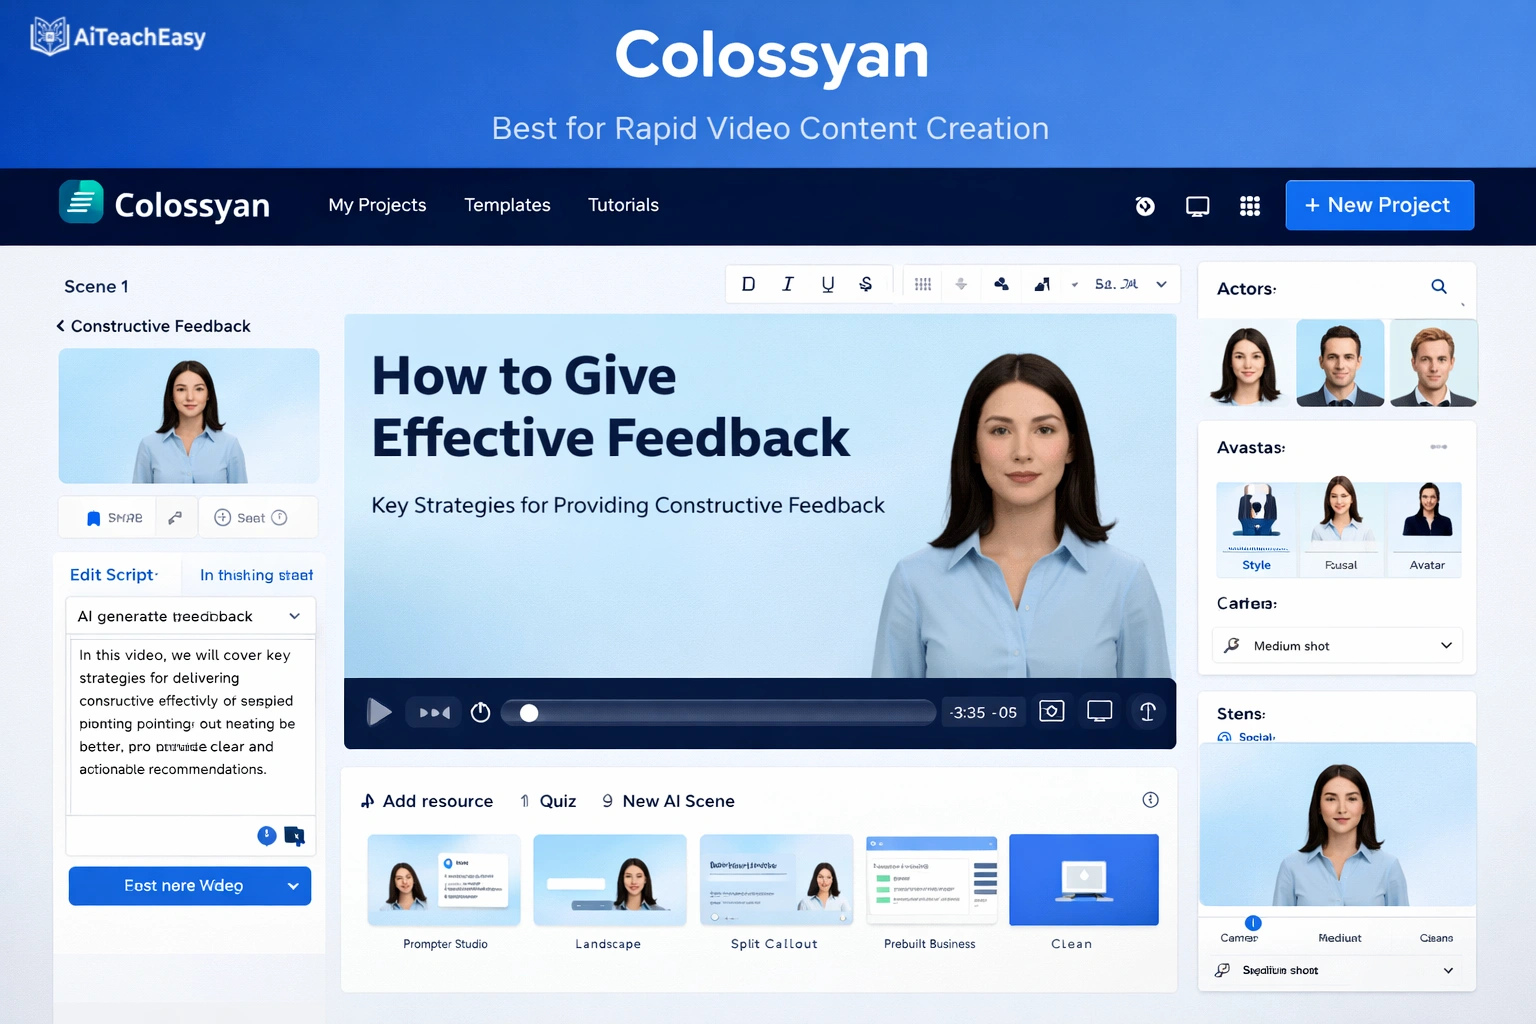Open the Tutorials menu item
Screen dimensions: 1536x1024
point(623,205)
